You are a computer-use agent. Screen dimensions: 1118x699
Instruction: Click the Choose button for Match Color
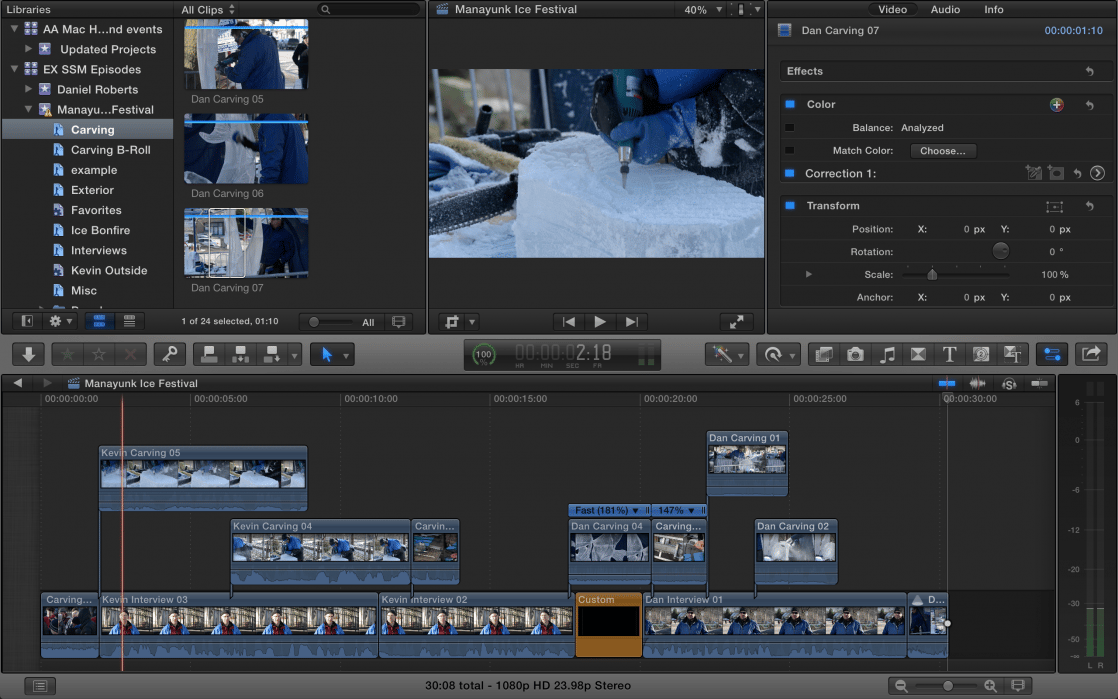[x=943, y=150]
